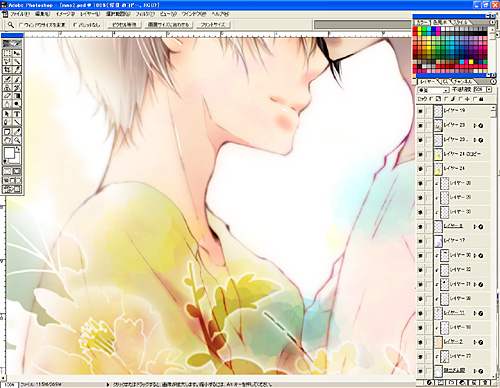This screenshot has width=500, height=388.
Task: Select the Blur tool
Action: tap(7, 104)
